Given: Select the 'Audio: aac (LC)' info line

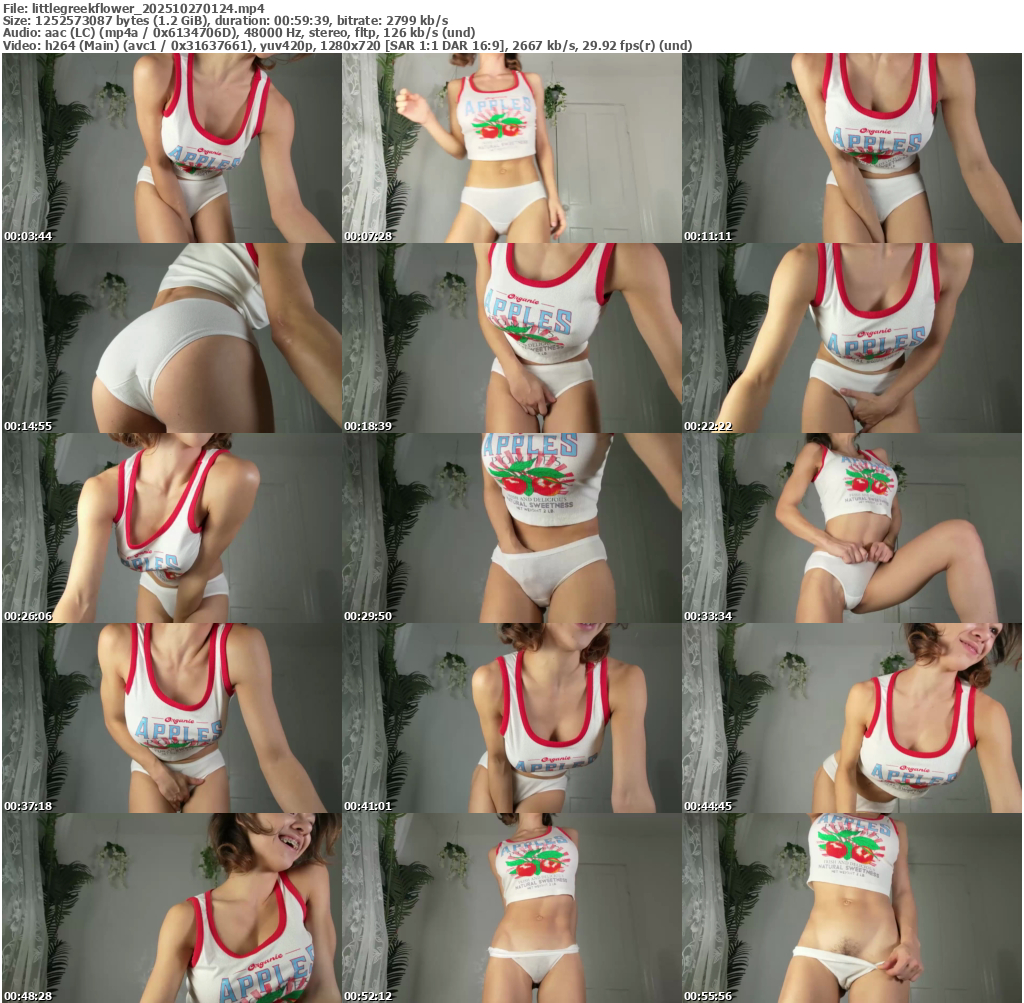Looking at the screenshot, I should [239, 33].
